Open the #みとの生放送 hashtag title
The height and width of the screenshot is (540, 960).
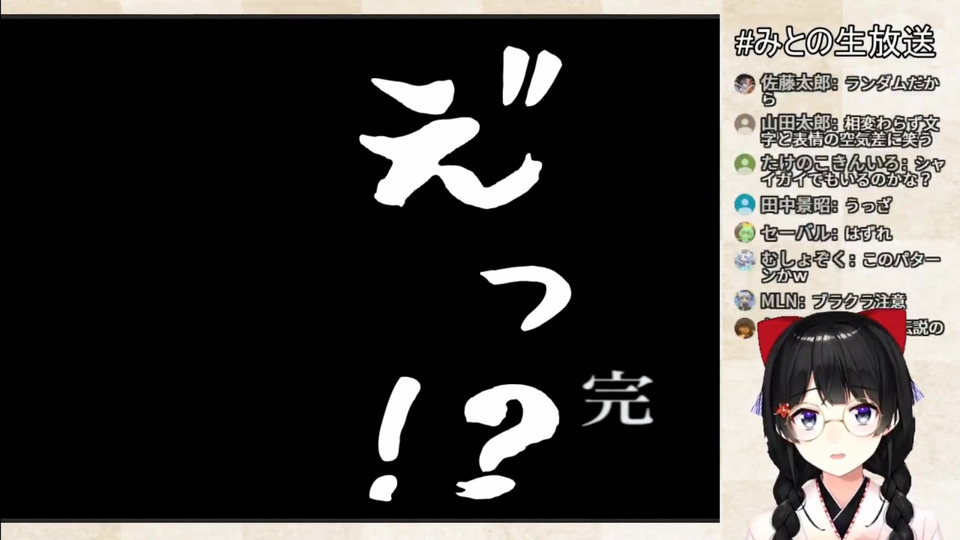pyautogui.click(x=834, y=42)
